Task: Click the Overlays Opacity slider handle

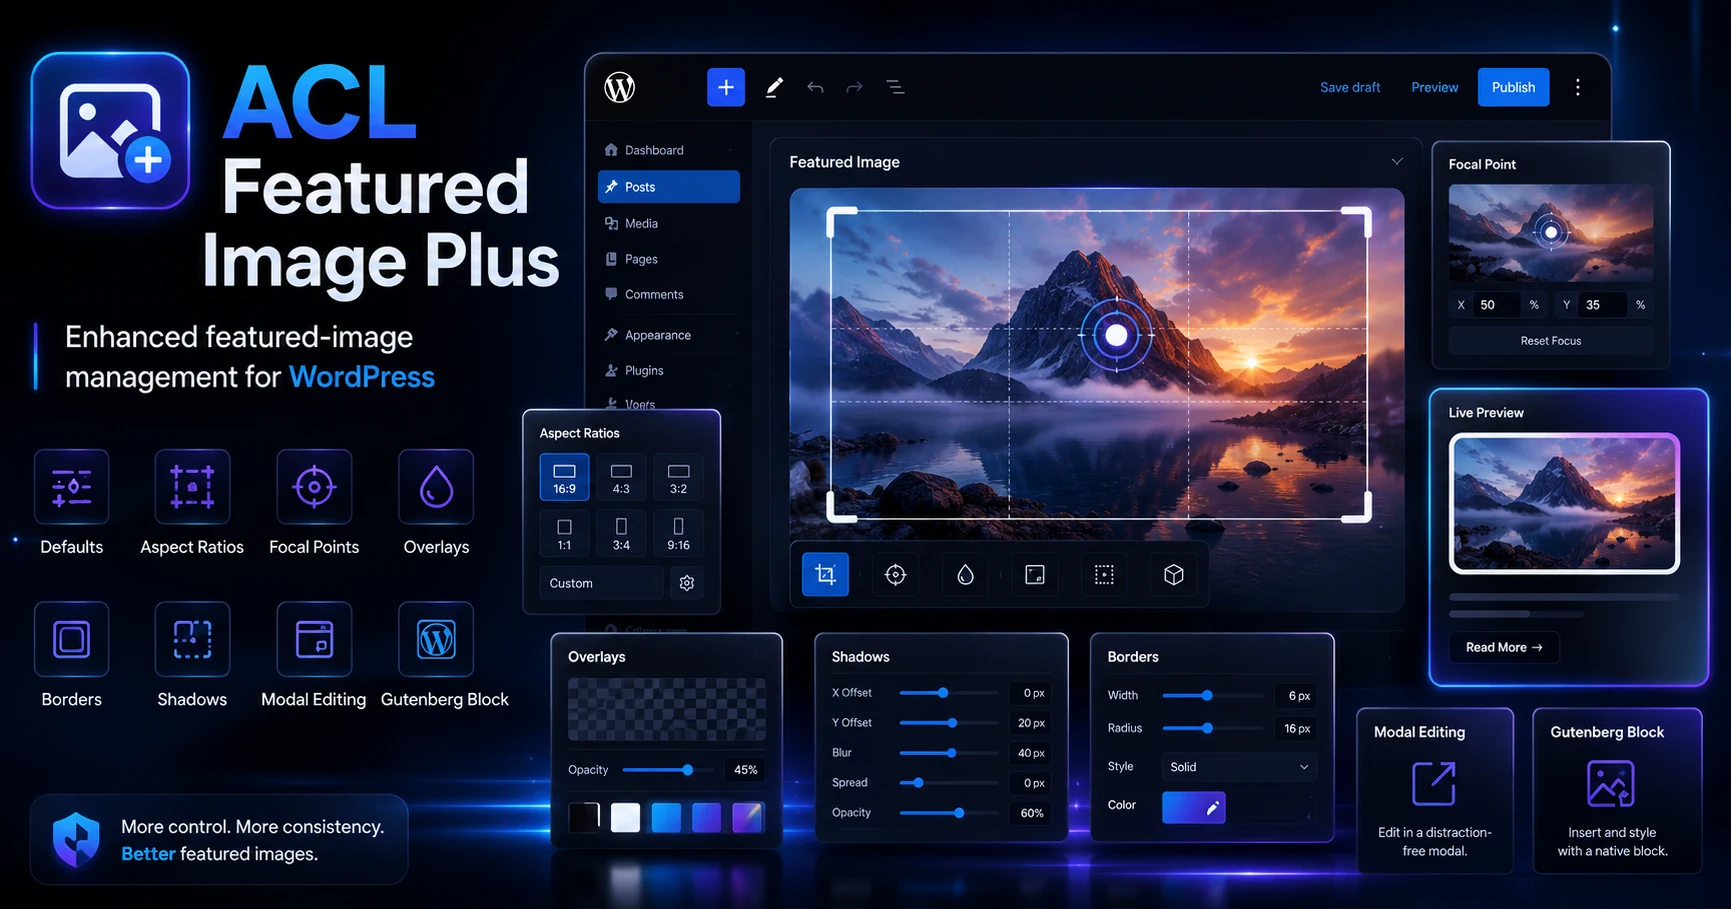Action: [x=688, y=770]
